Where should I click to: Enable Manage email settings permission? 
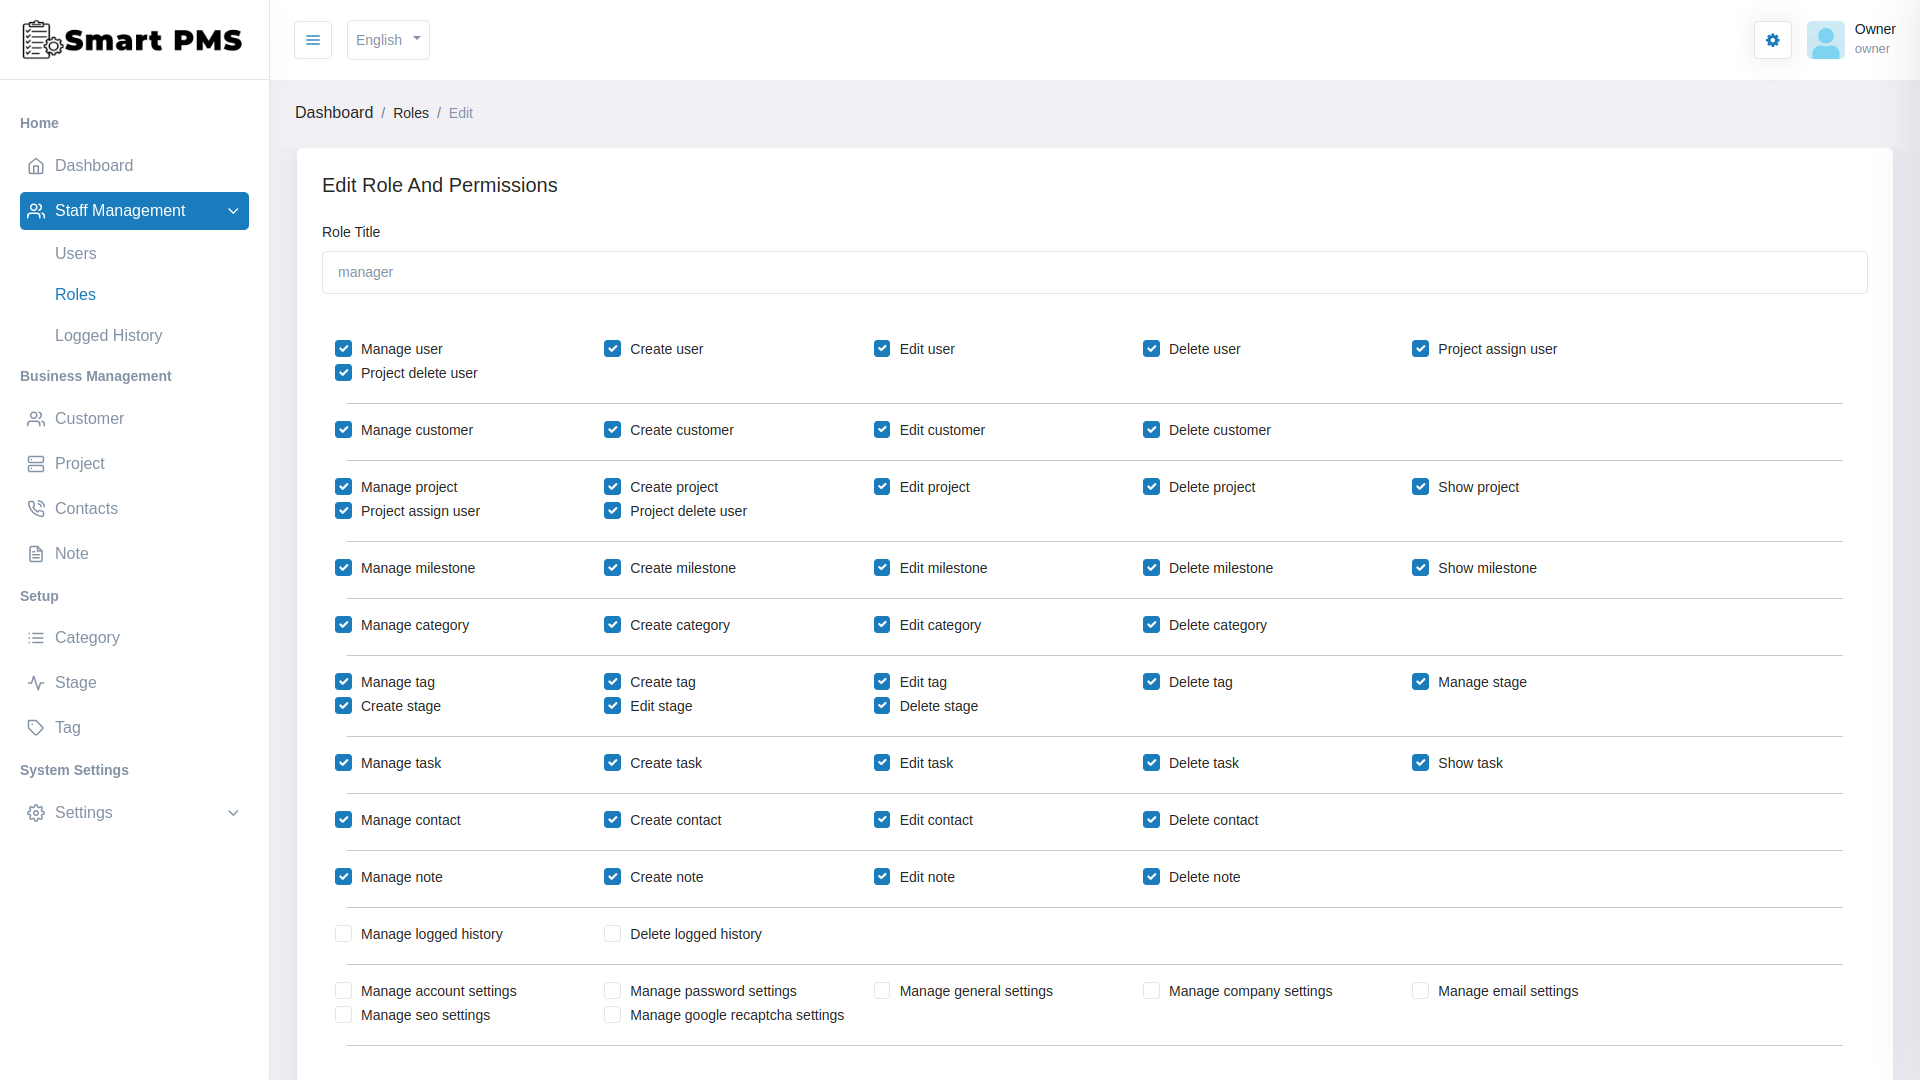tap(1421, 990)
